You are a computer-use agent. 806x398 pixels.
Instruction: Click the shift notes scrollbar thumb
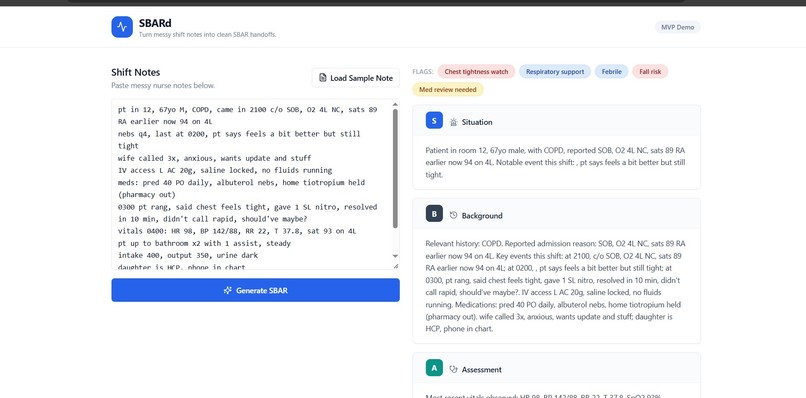click(x=395, y=168)
